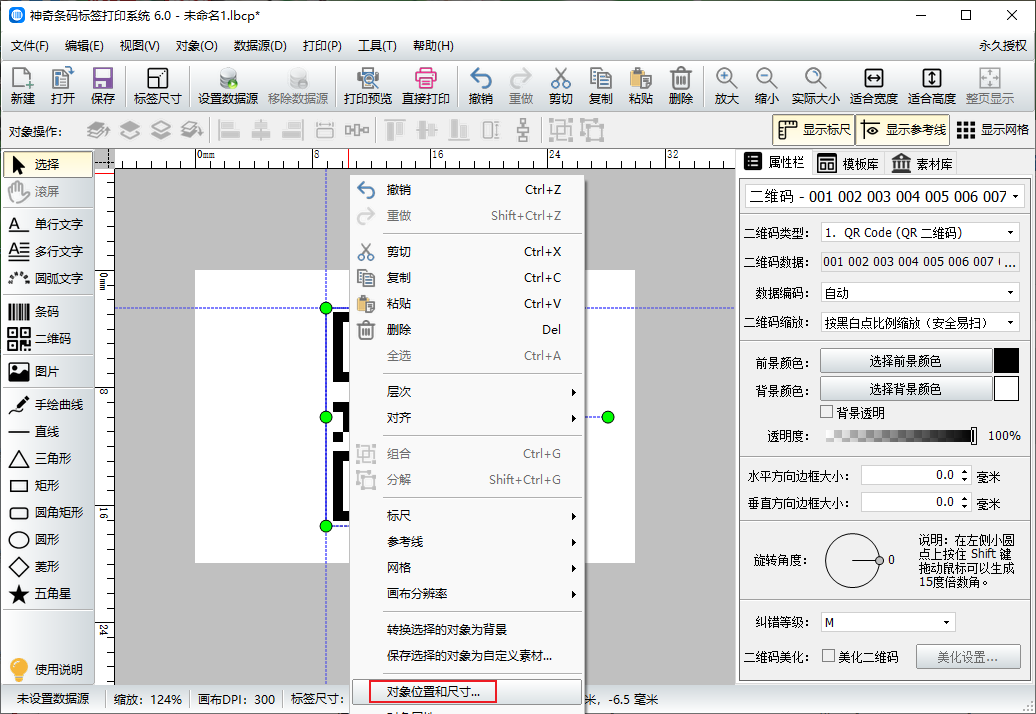The height and width of the screenshot is (714, 1036).
Task: Open the 数据源(D) menu
Action: (x=260, y=46)
